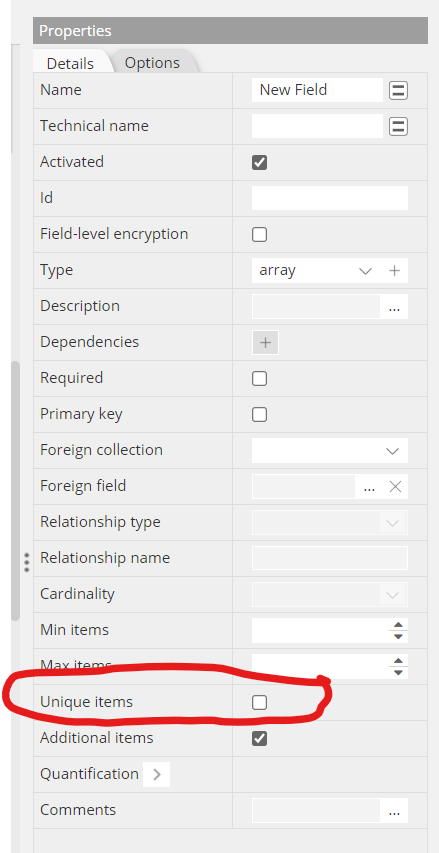Expand the Quantification chevron

coord(157,775)
